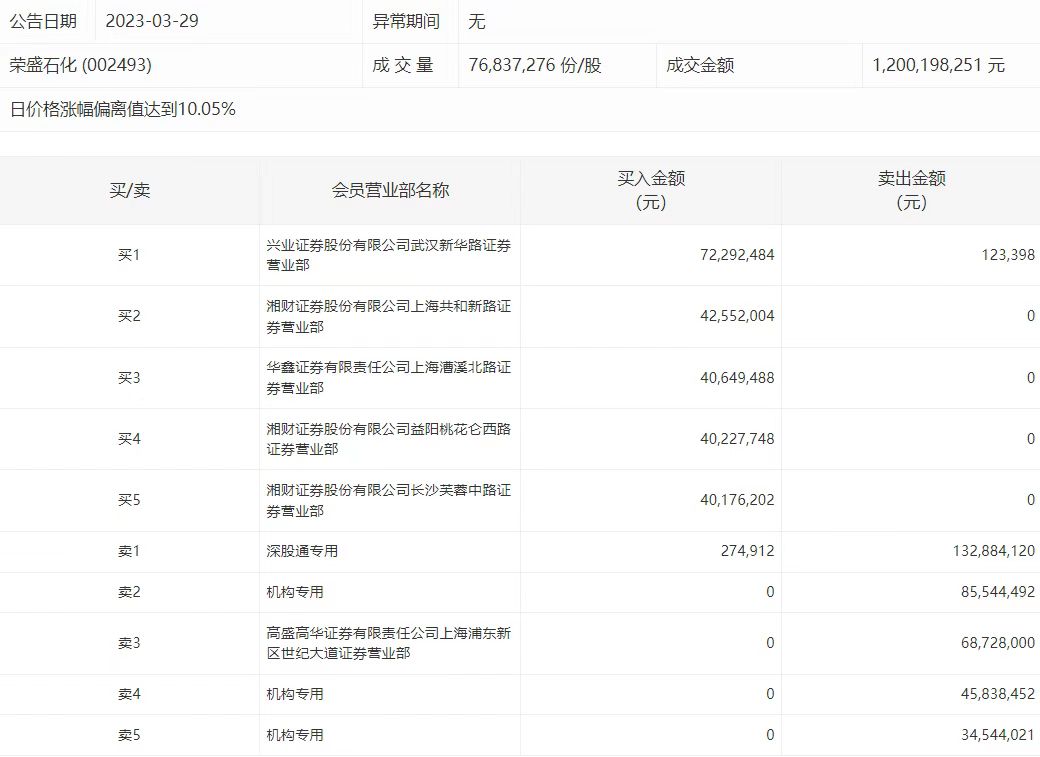Click 湘财证券益阳桃花仑西路证券营业部 broker name
Screen dimensions: 1040x757
pyautogui.click(x=389, y=439)
